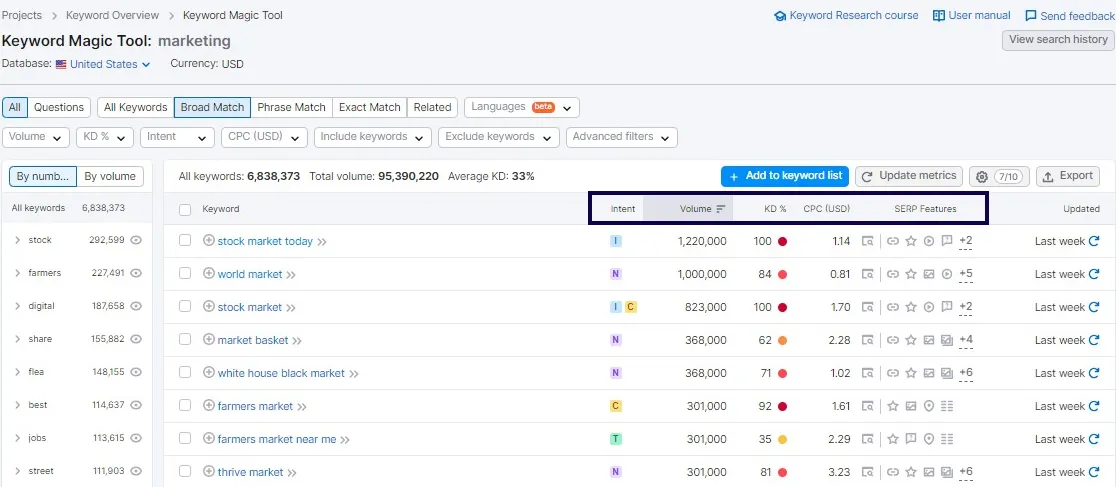Screen dimensions: 1116x487
Task: Click the Update metrics button
Action: tap(909, 176)
